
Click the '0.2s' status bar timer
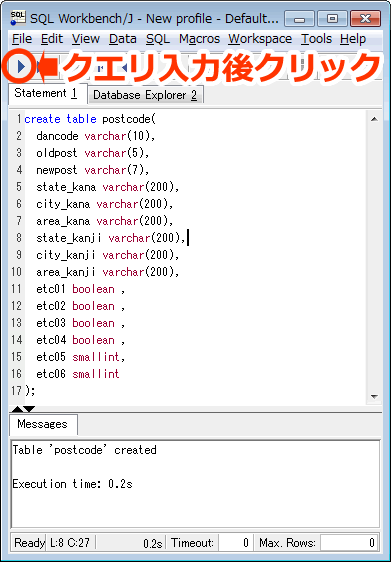point(153,543)
